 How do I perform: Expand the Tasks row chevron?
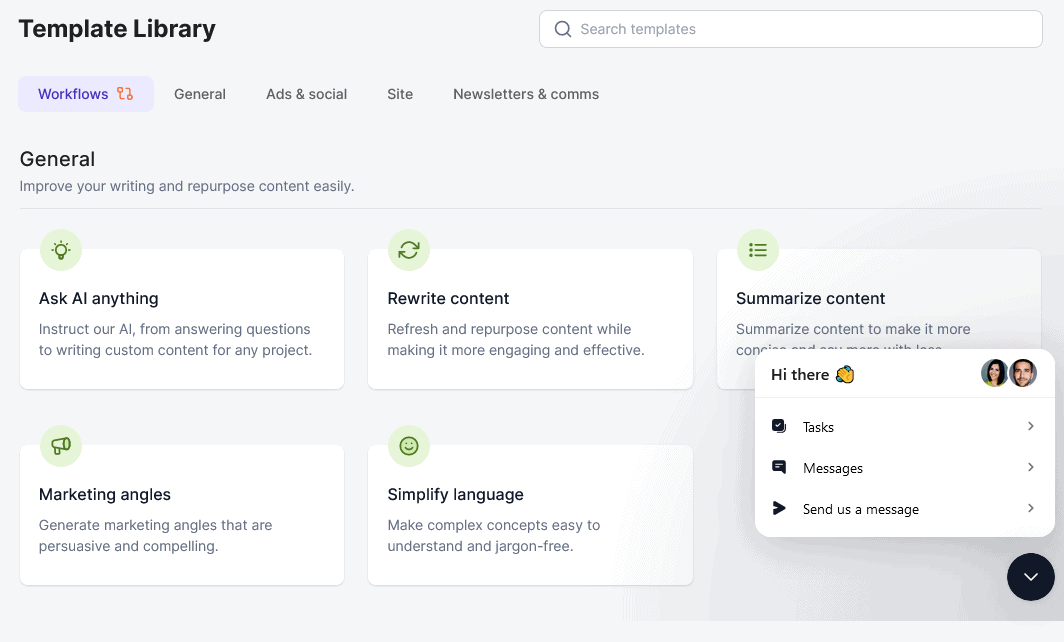(1030, 426)
